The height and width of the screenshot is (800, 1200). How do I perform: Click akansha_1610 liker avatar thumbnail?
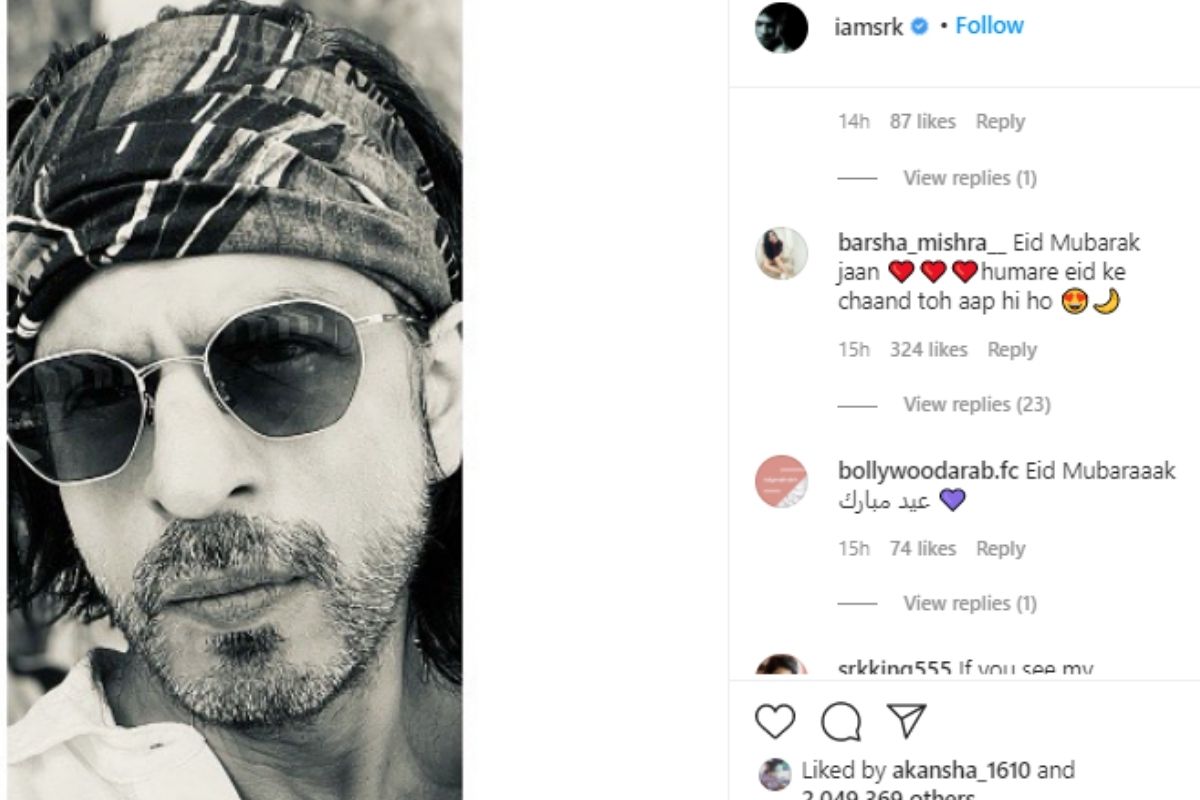click(775, 773)
